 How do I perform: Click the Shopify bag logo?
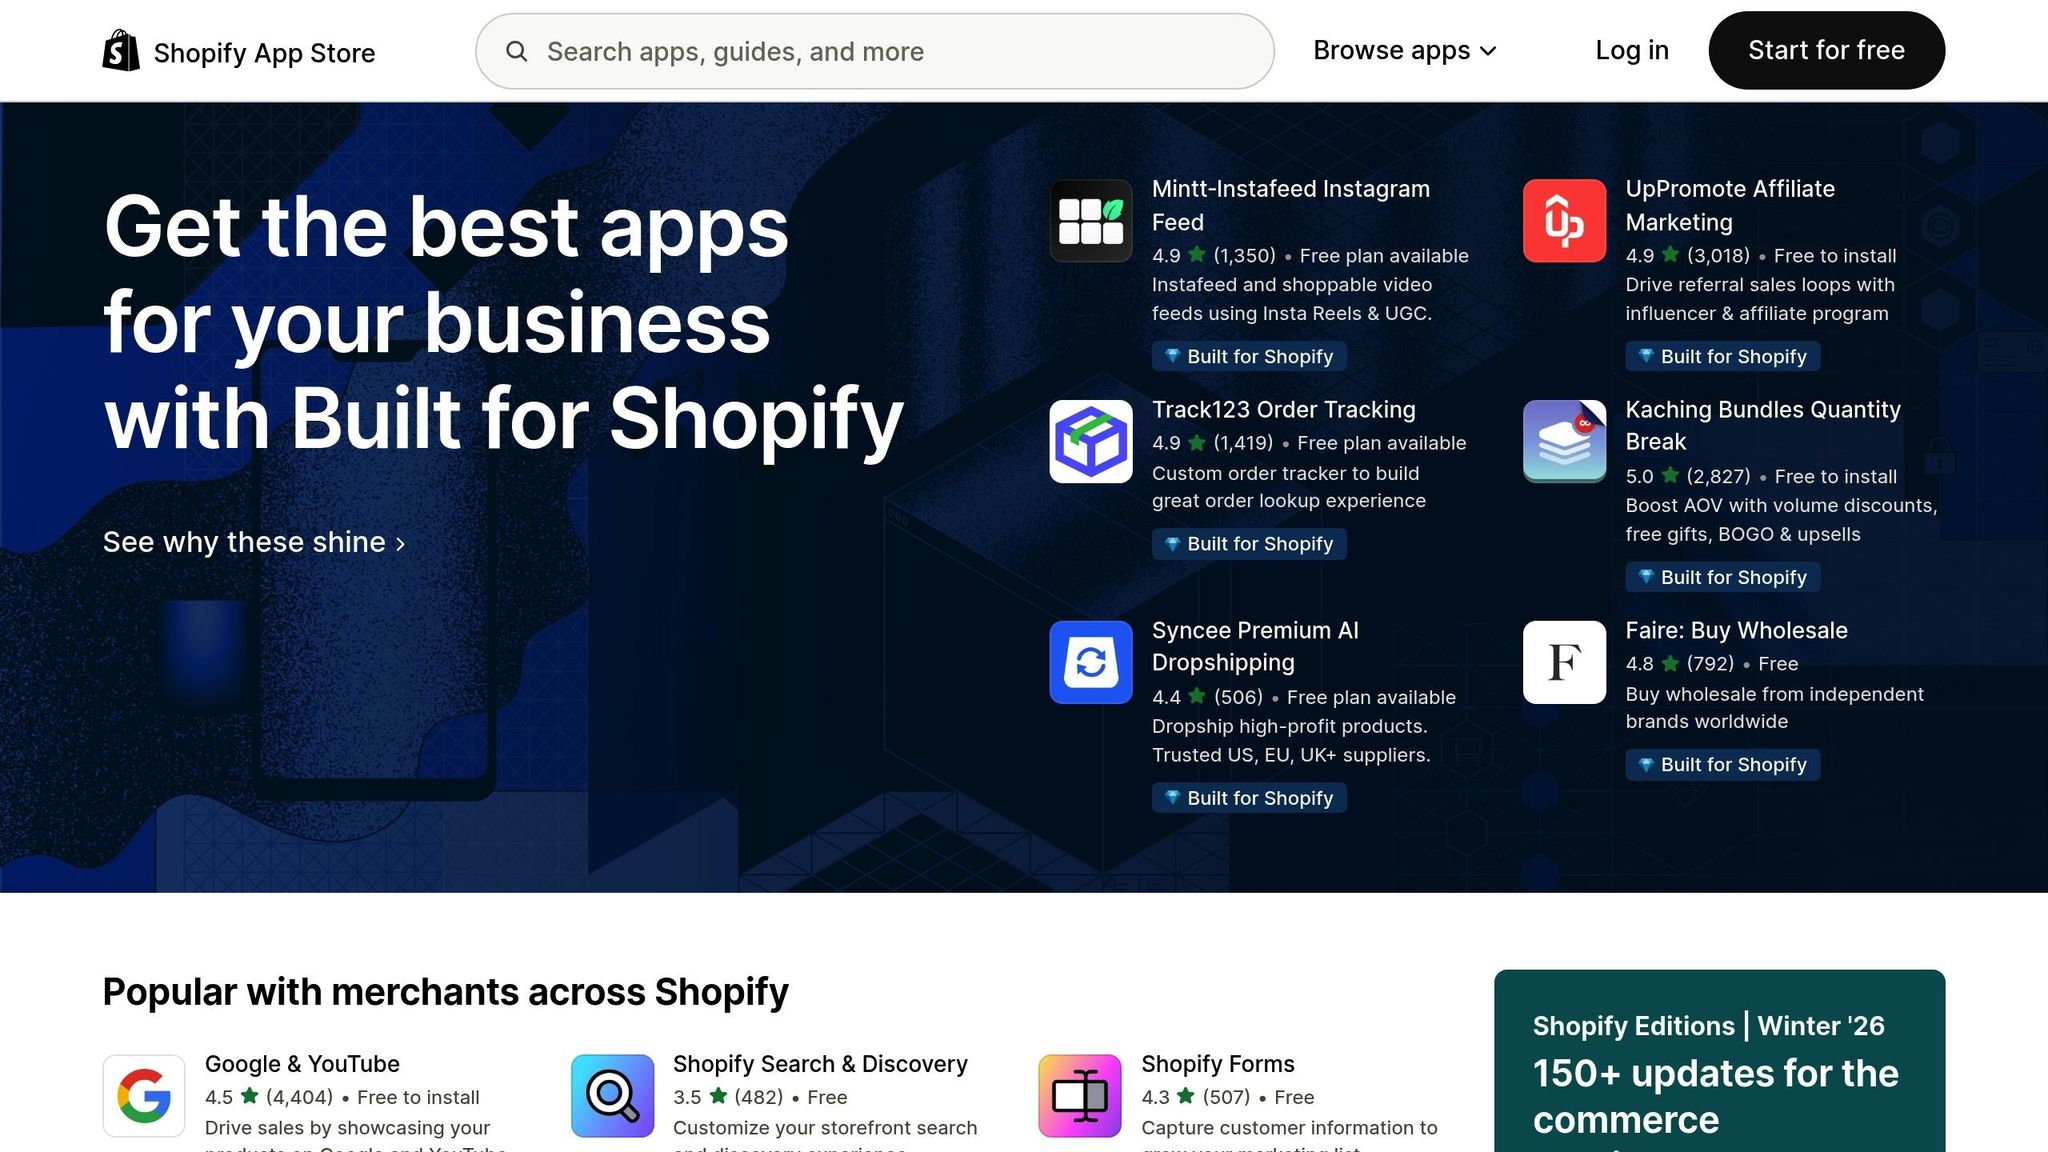(x=120, y=49)
